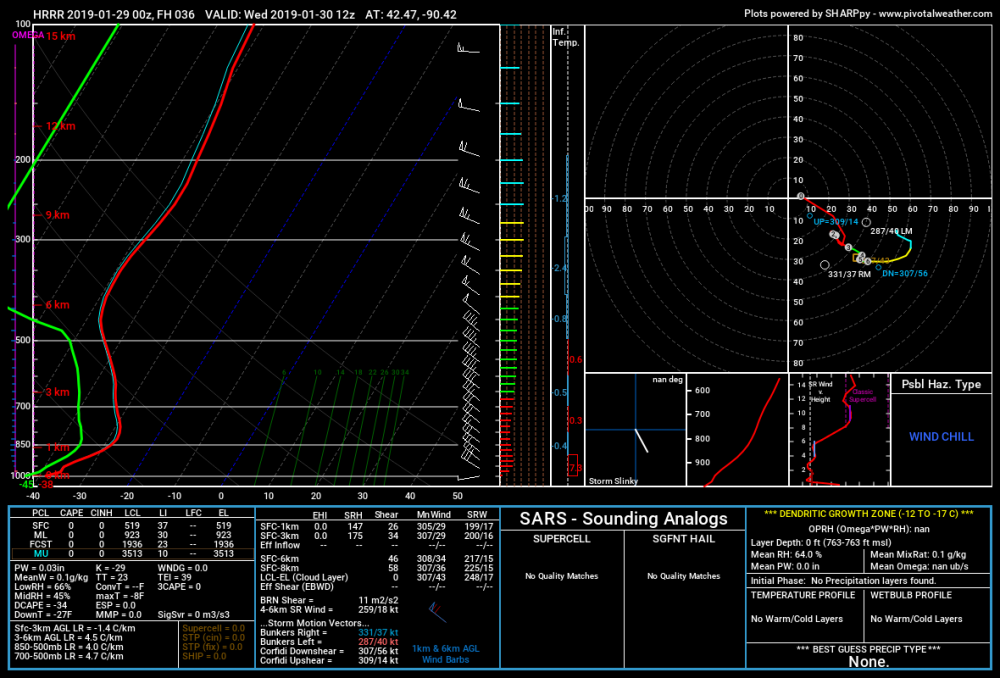Click the 'None.' precip type result

869,662
